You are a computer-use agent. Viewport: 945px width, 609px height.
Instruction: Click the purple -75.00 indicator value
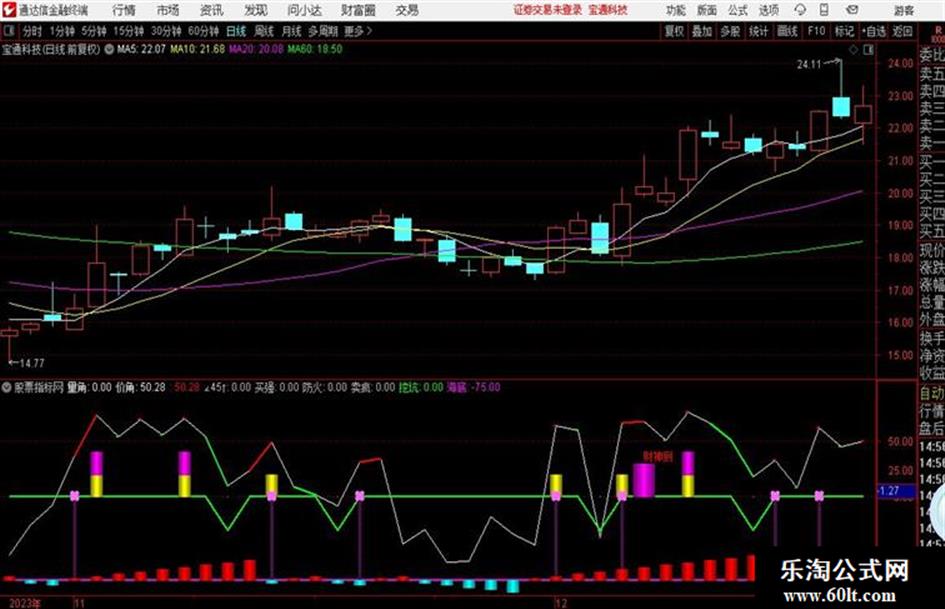click(485, 387)
